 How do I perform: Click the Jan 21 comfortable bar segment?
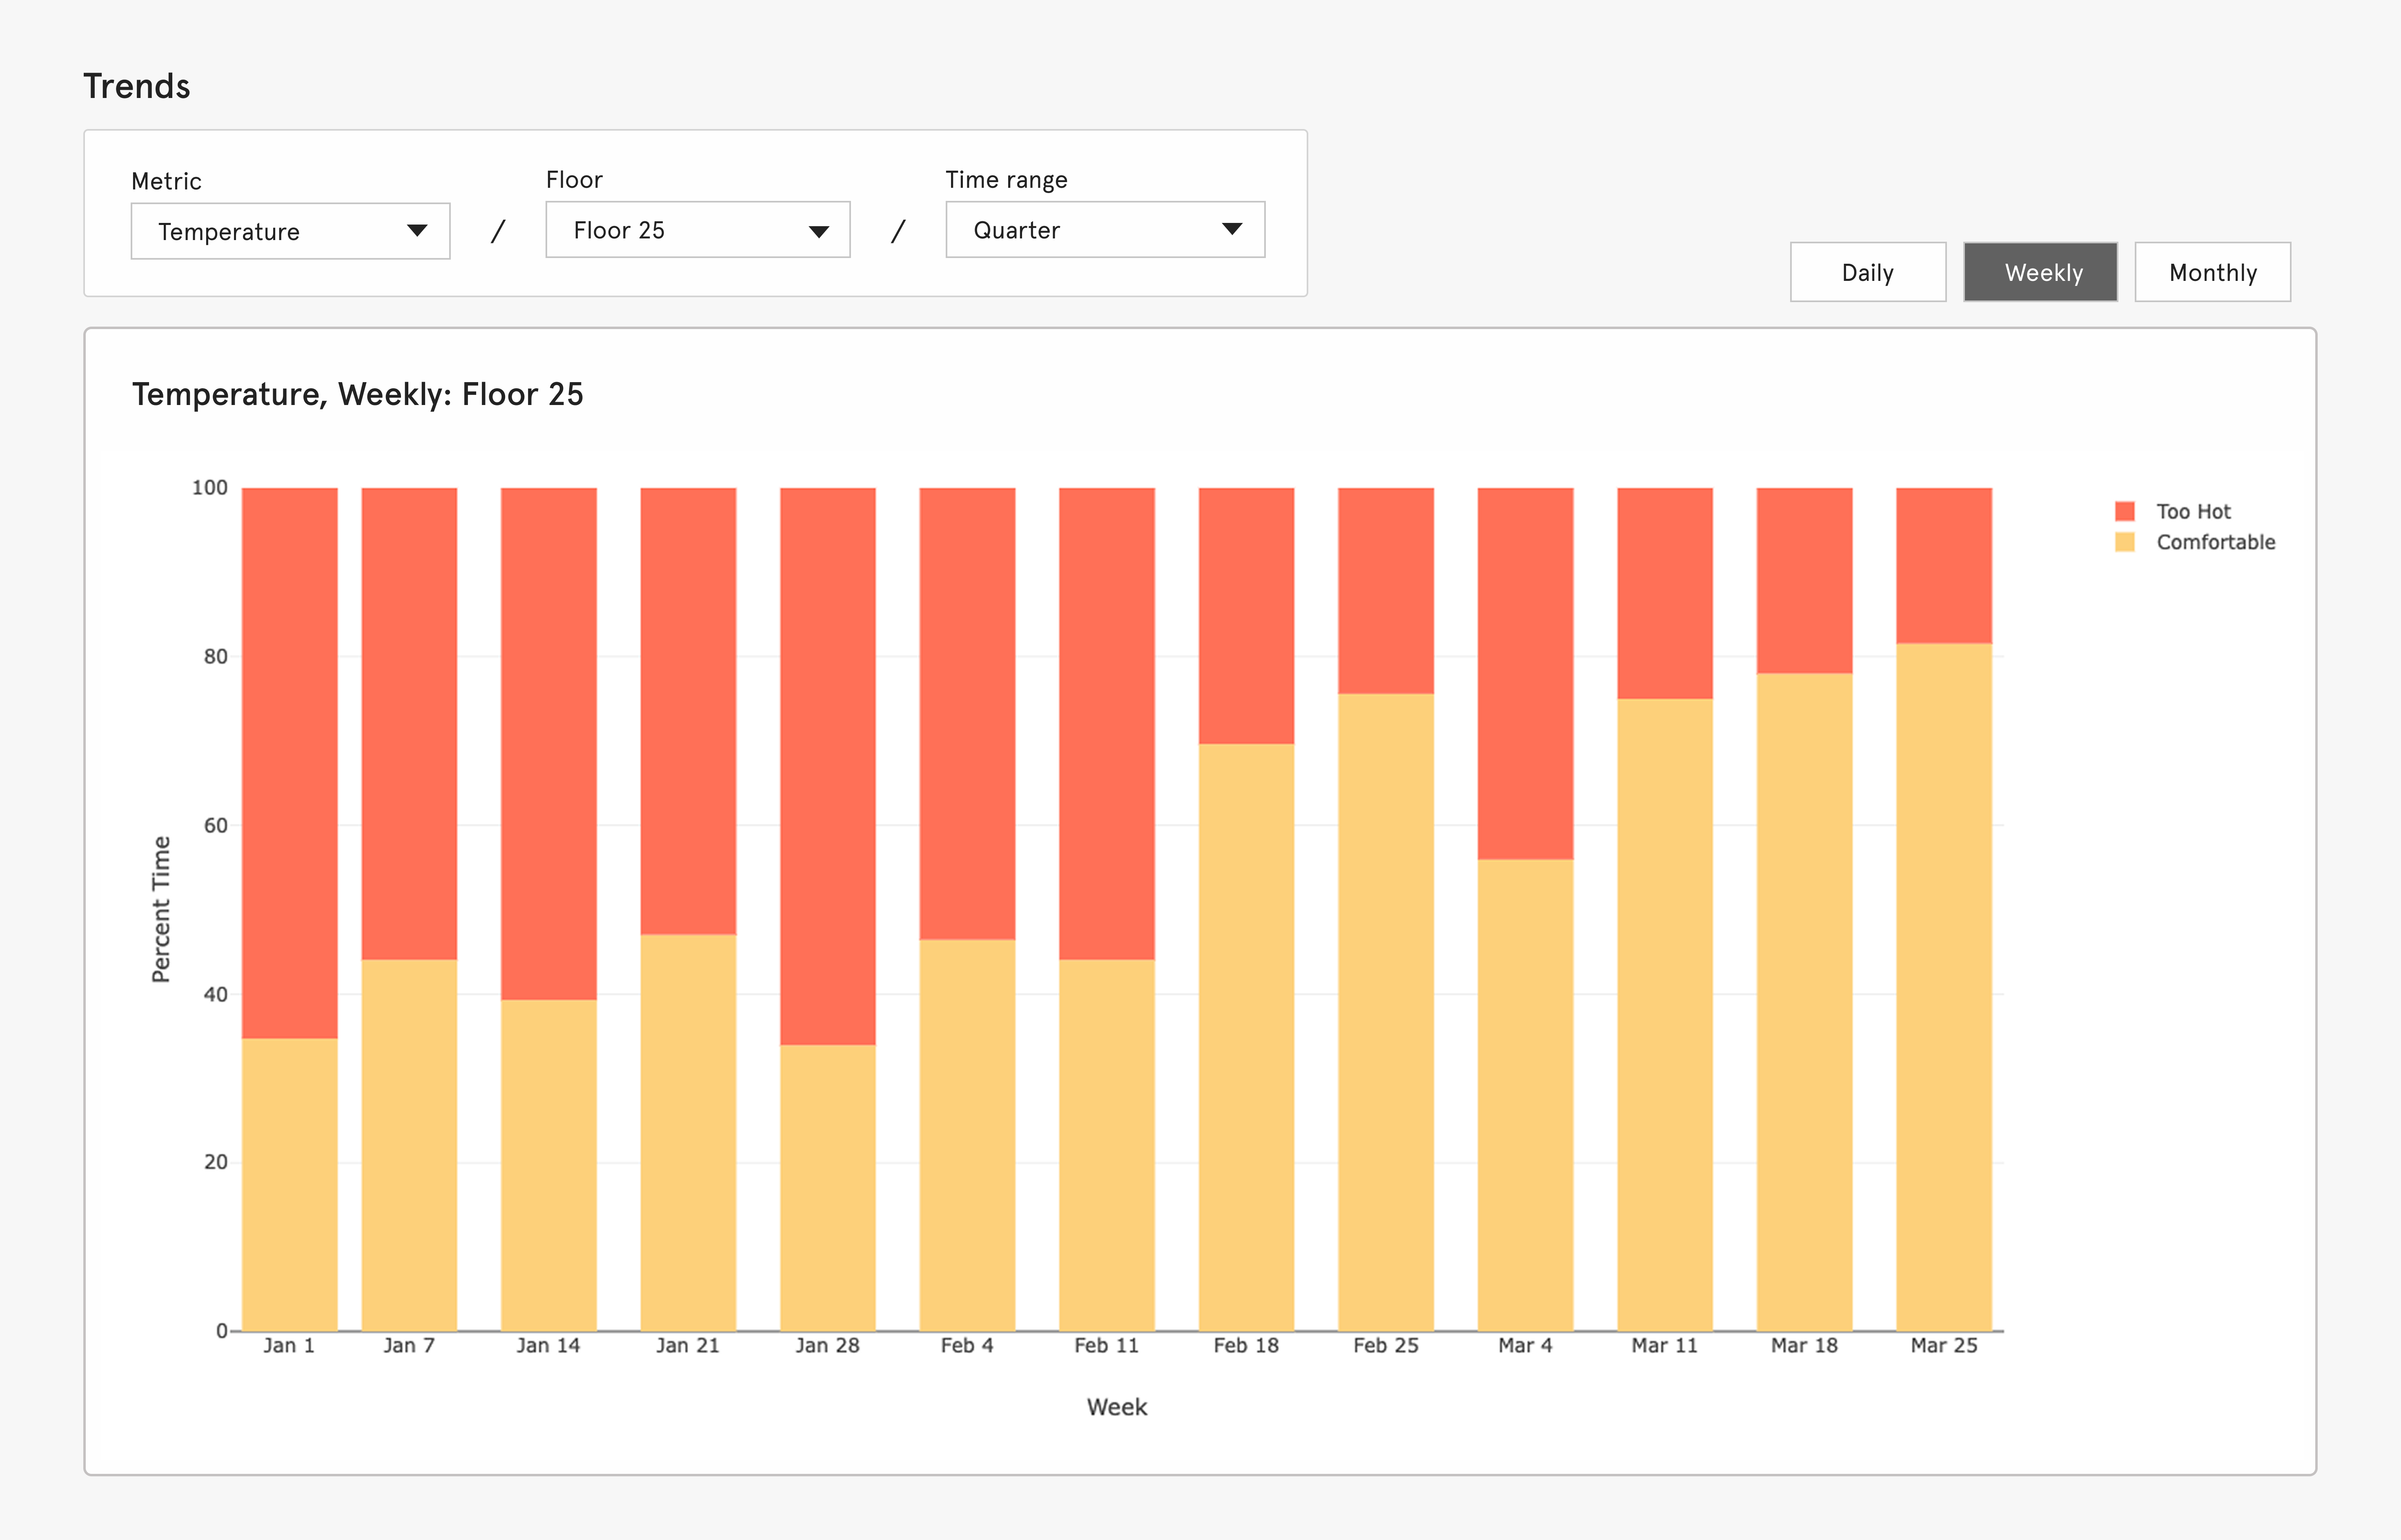pyautogui.click(x=688, y=1132)
